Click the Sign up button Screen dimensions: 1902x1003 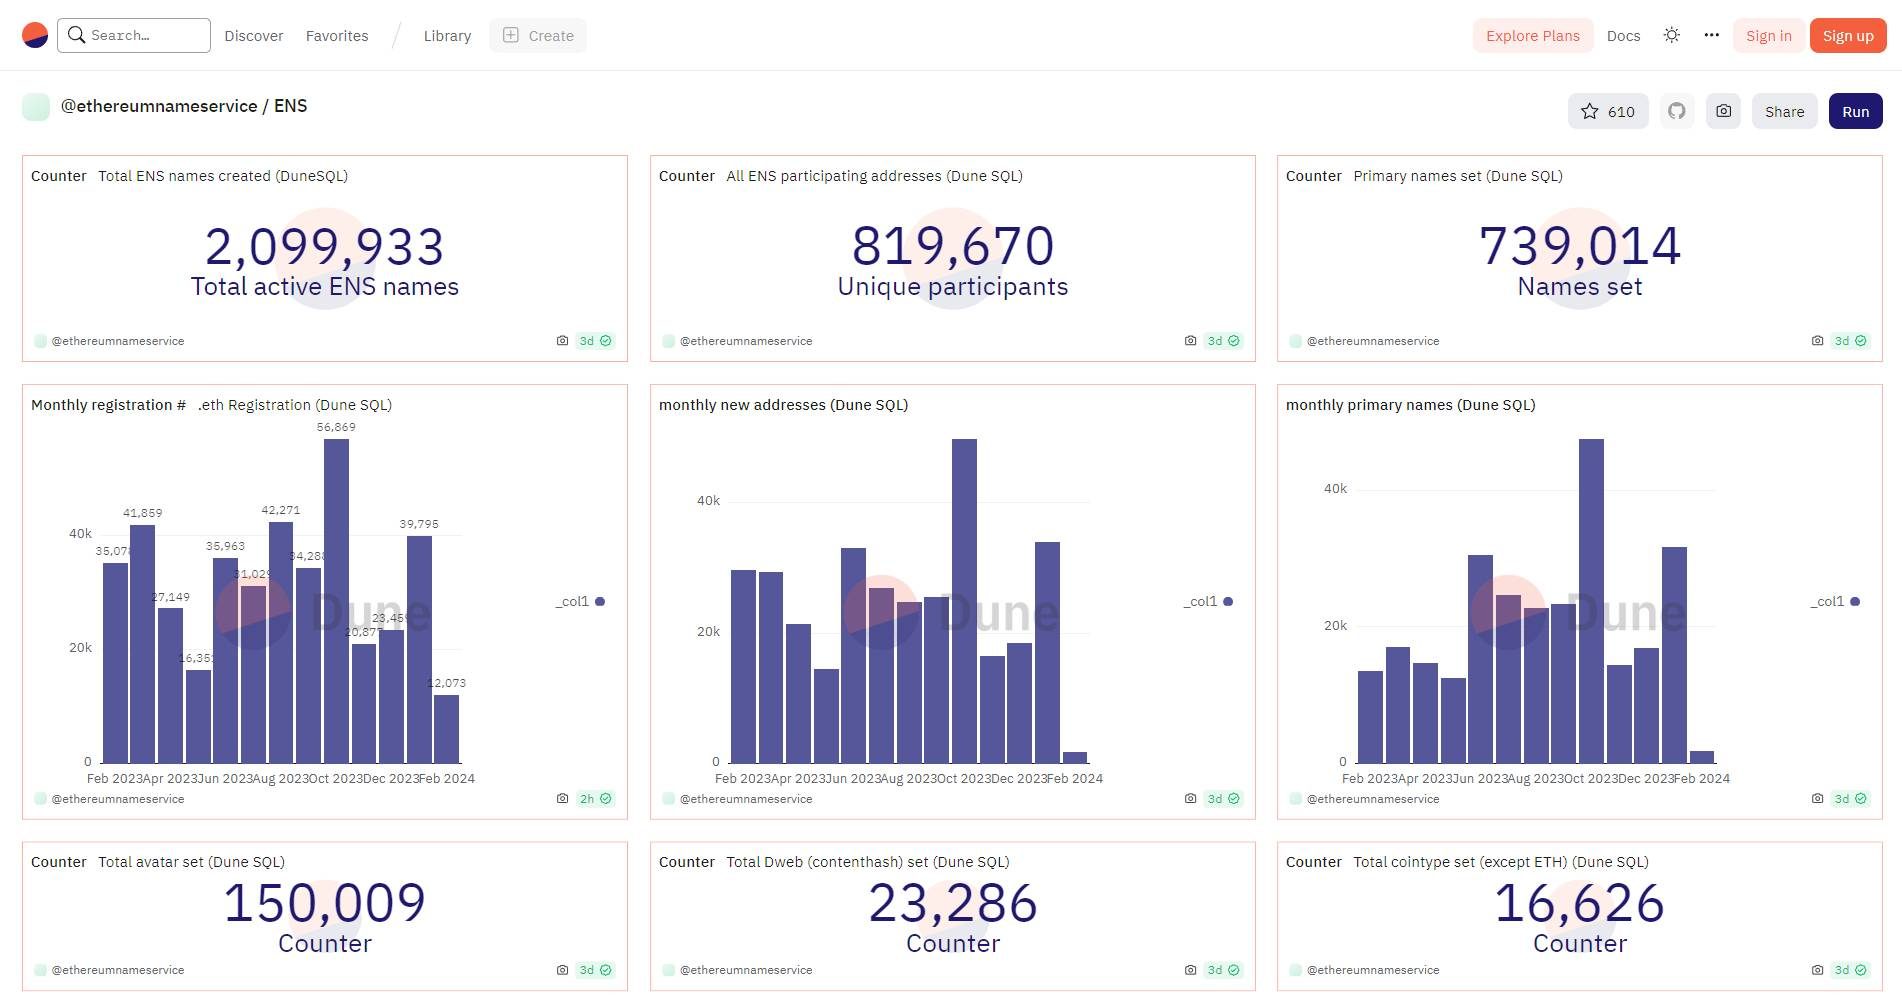point(1848,35)
